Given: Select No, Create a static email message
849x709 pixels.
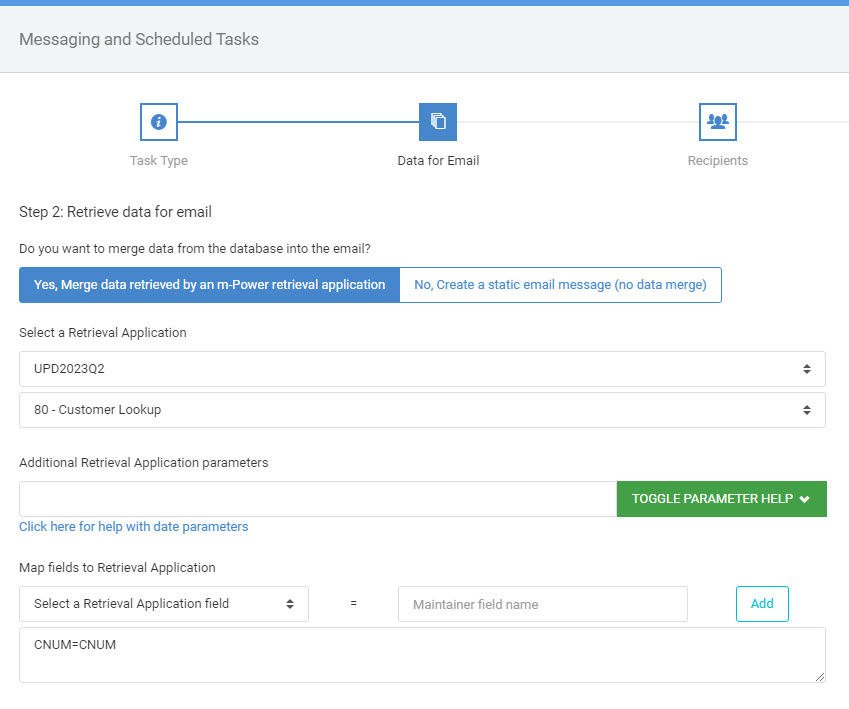Looking at the screenshot, I should coord(560,285).
